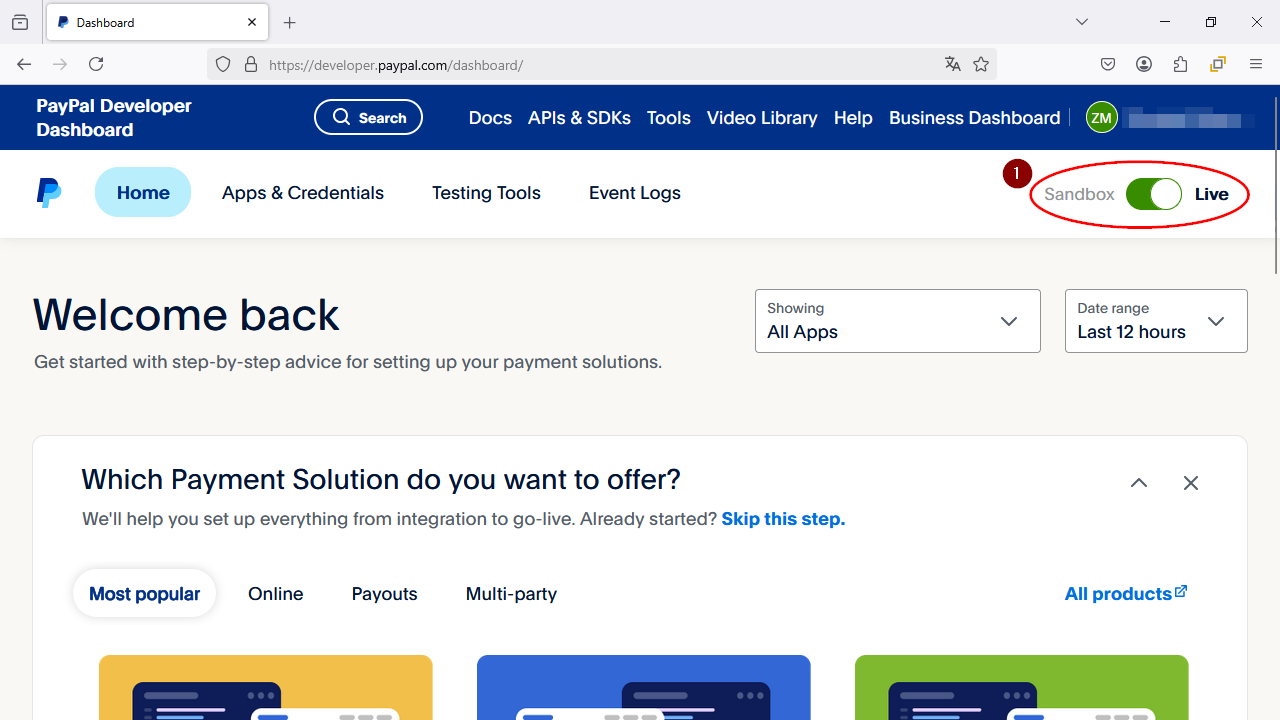Select the Most popular filter
This screenshot has width=1280, height=720.
(x=144, y=593)
